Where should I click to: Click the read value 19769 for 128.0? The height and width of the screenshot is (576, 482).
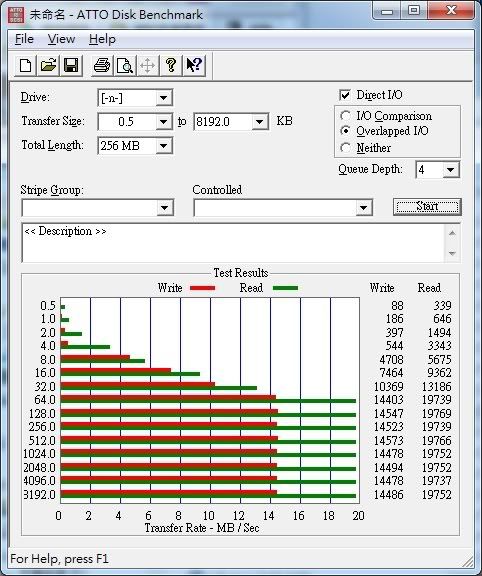coord(436,414)
